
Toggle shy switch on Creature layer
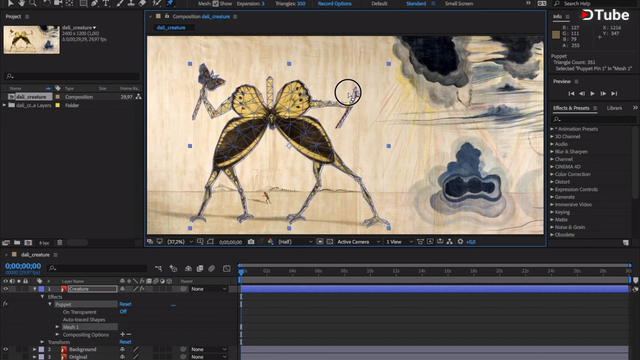pos(122,289)
